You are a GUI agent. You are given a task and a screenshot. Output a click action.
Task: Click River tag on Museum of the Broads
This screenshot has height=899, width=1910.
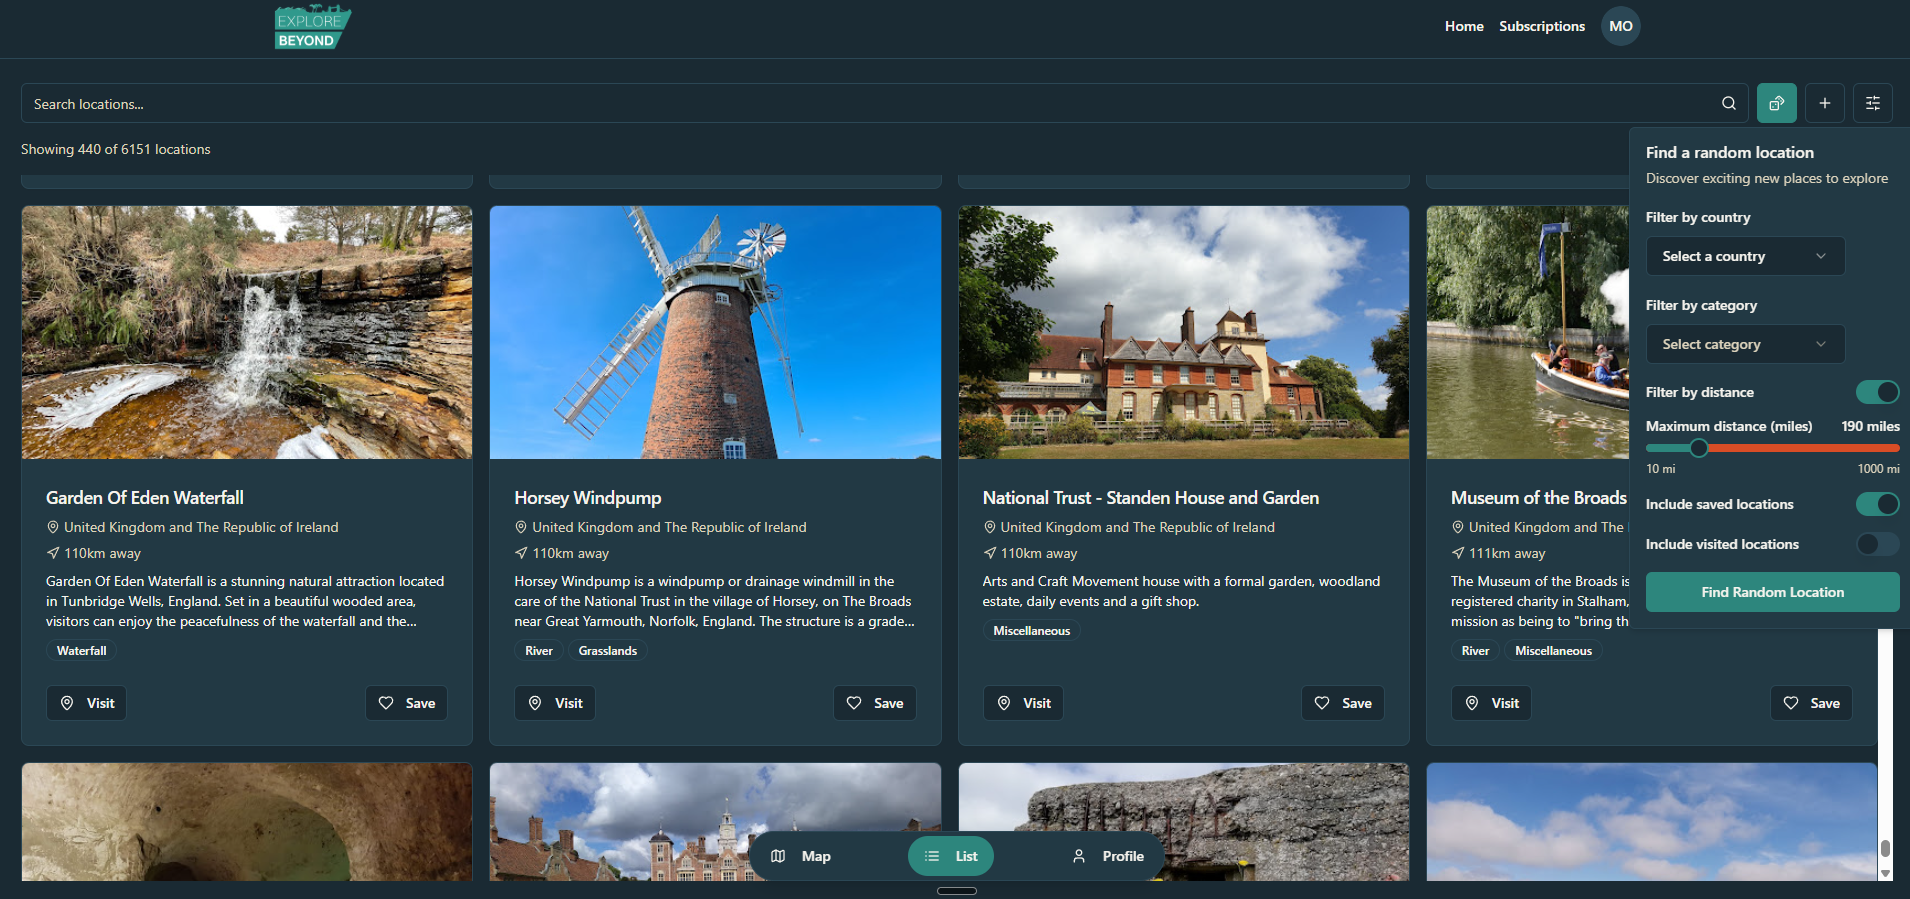pos(1475,651)
